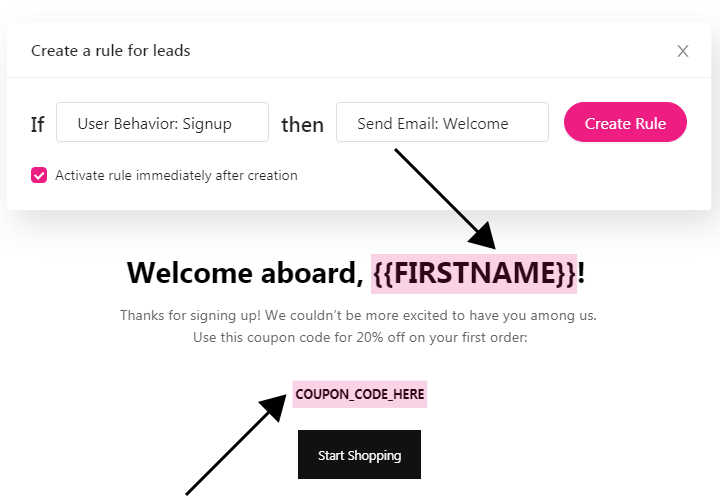Click the arrowhead pointing at the coupon code
720x500 pixels.
point(274,408)
